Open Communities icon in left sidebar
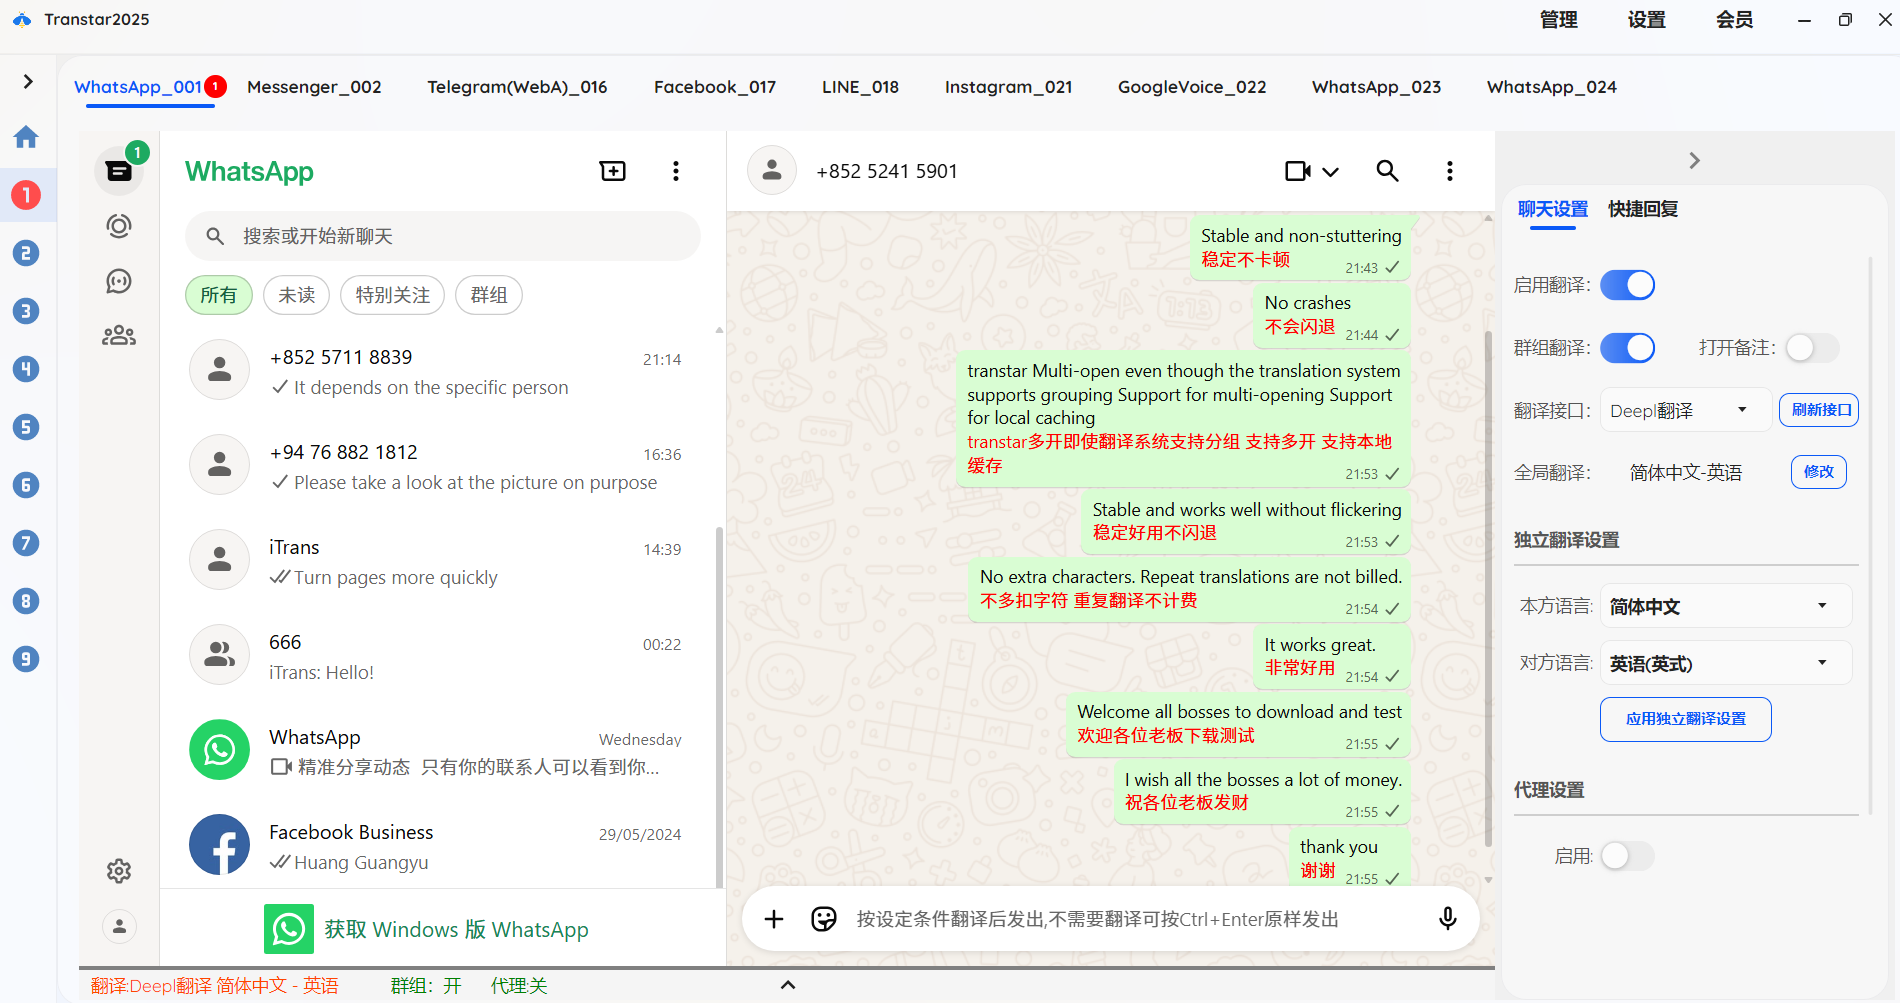This screenshot has height=1003, width=1900. 119,335
